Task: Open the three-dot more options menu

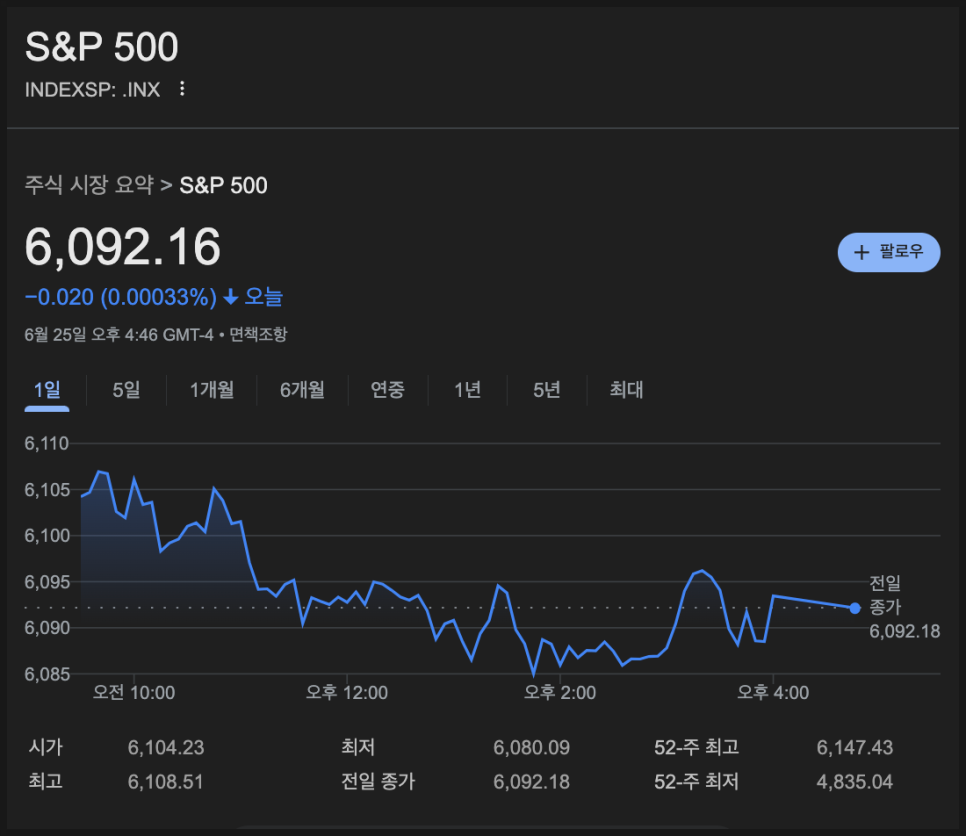Action: (x=182, y=89)
